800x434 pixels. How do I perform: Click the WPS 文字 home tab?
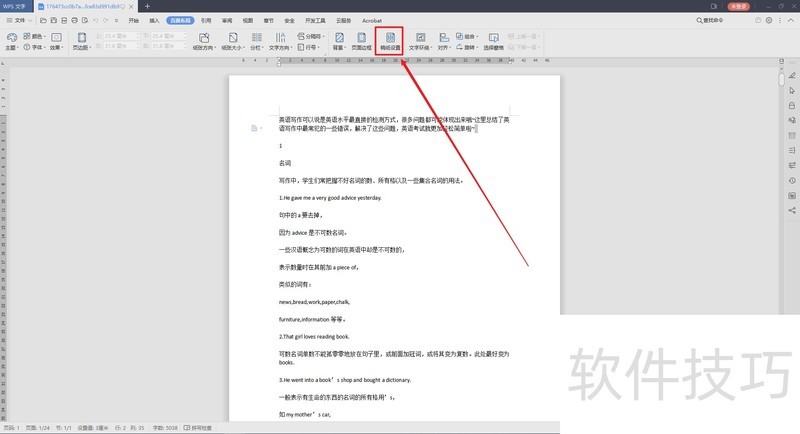pyautogui.click(x=15, y=6)
